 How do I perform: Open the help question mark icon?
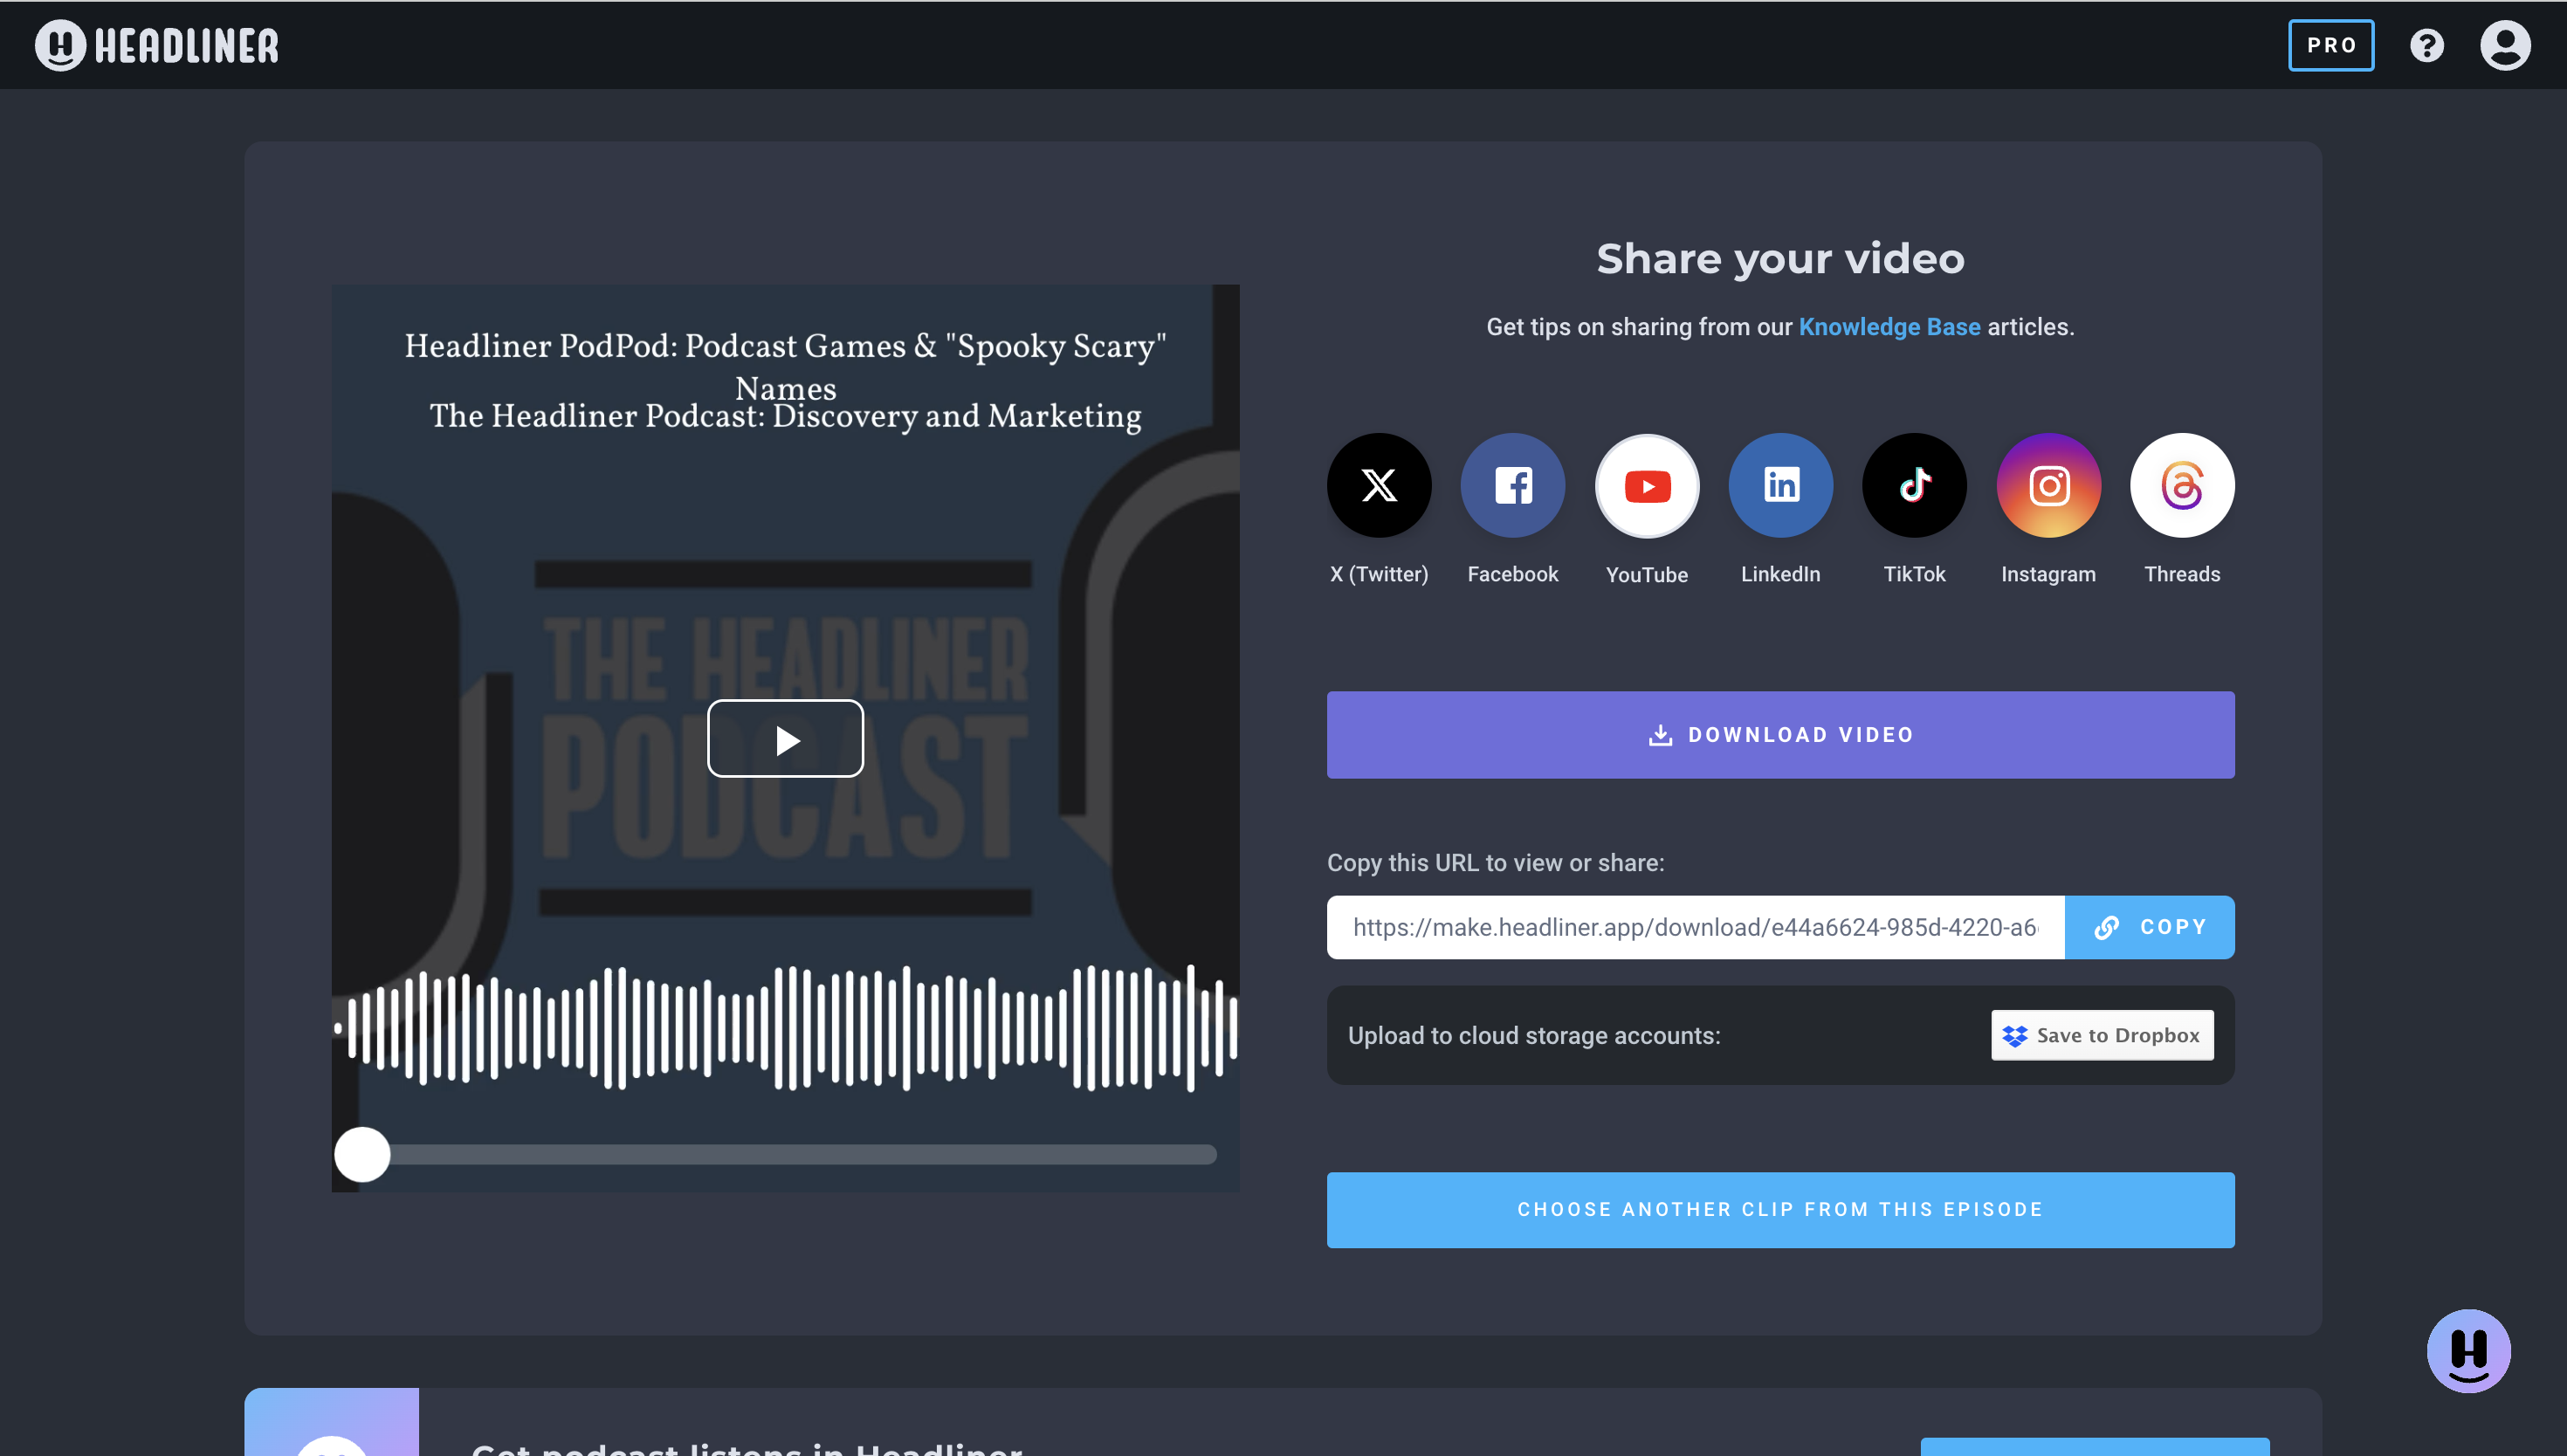[x=2426, y=45]
